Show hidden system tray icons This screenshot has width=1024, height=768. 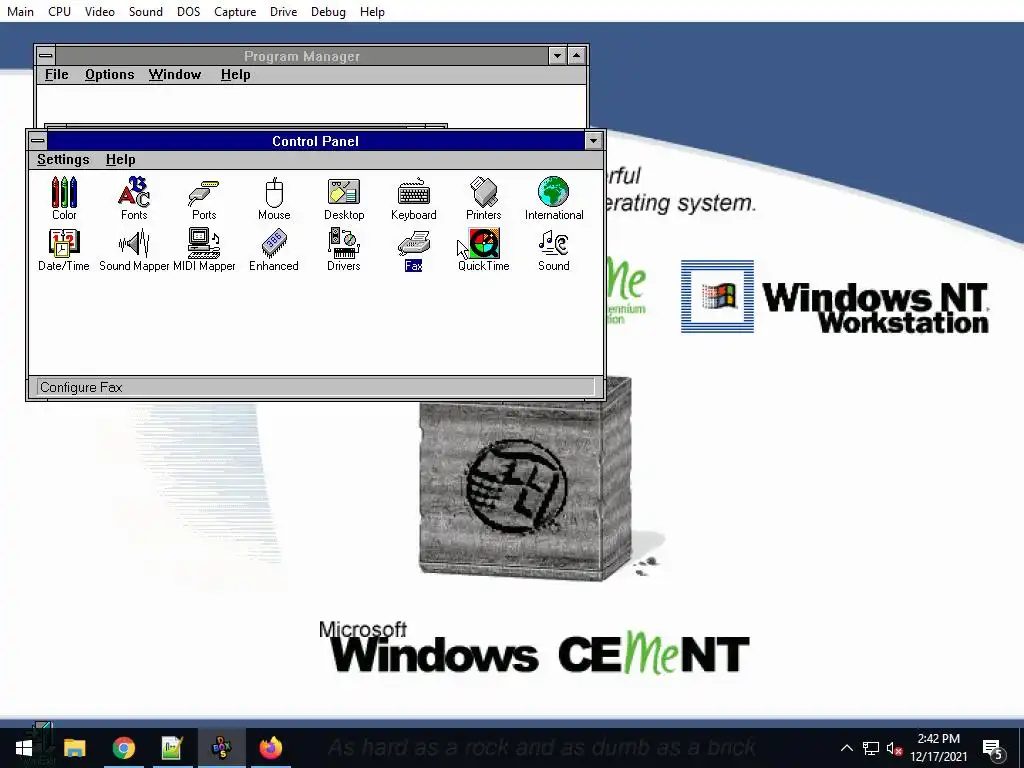tap(846, 748)
